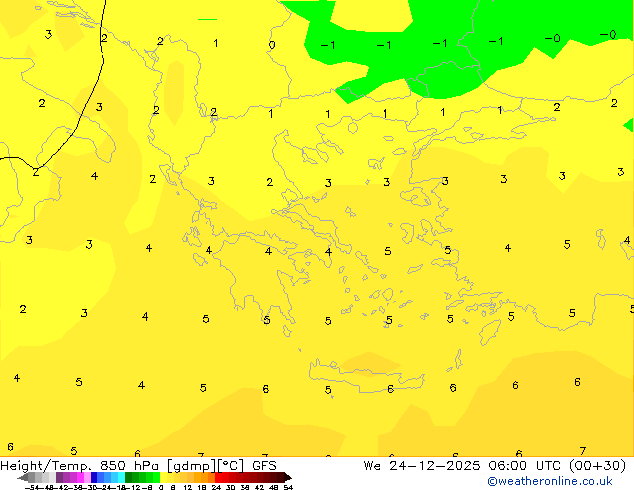
Task: Select the bright red legend swatch above 24
Action: (x=218, y=477)
